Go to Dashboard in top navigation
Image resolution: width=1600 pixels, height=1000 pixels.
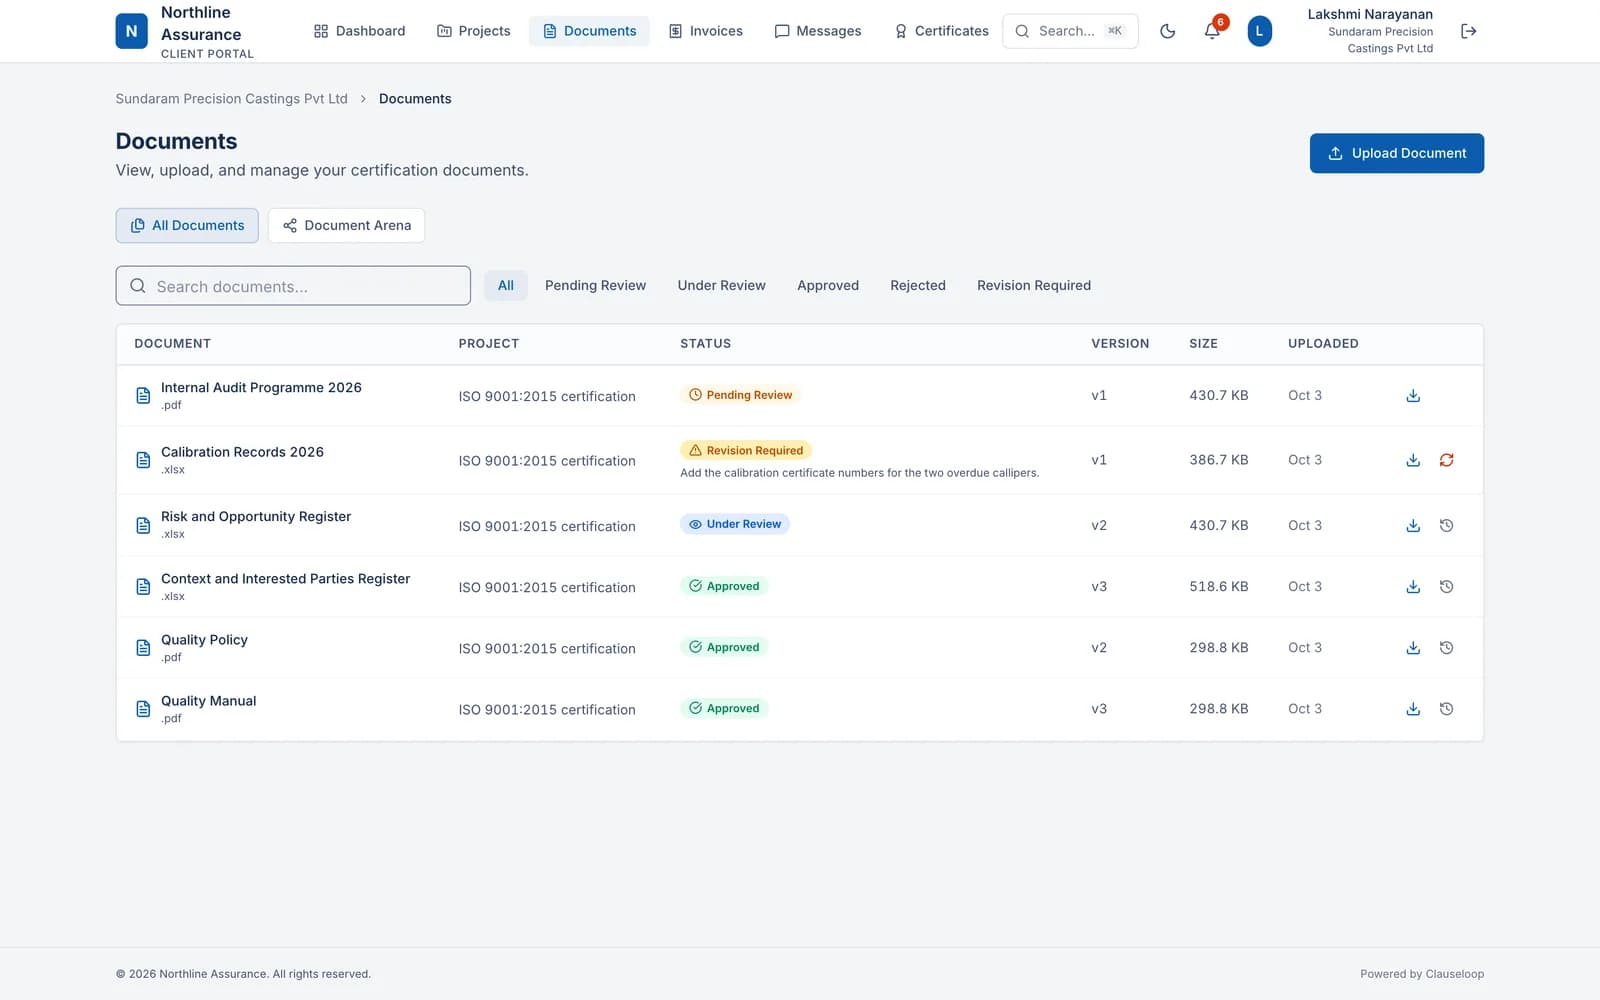pos(359,31)
